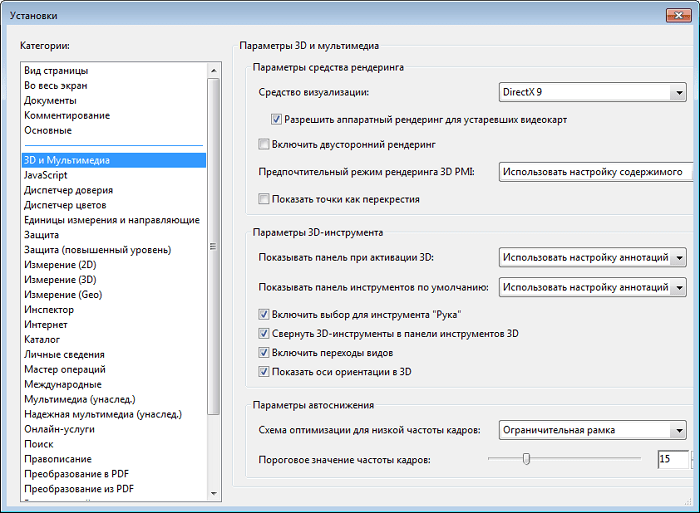Select Защита (повышенный уровень) category
This screenshot has height=513, width=700.
coord(114,250)
